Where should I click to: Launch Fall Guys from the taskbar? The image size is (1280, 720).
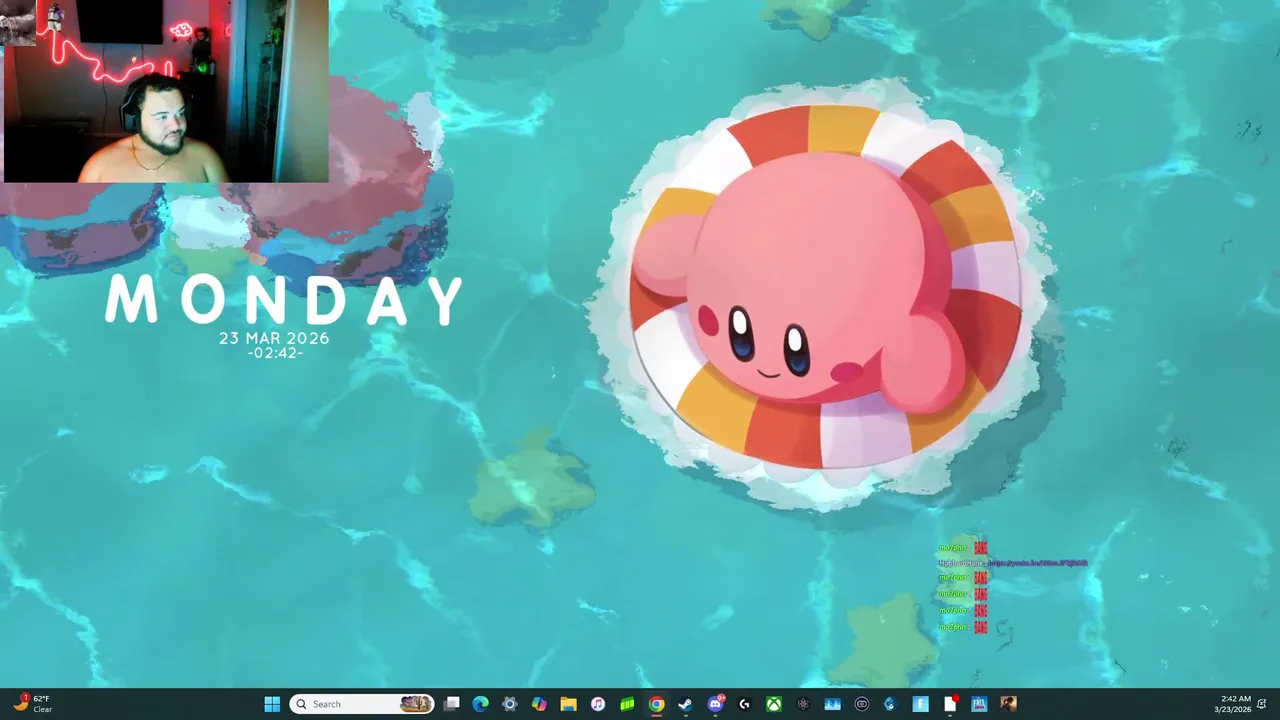[979, 704]
